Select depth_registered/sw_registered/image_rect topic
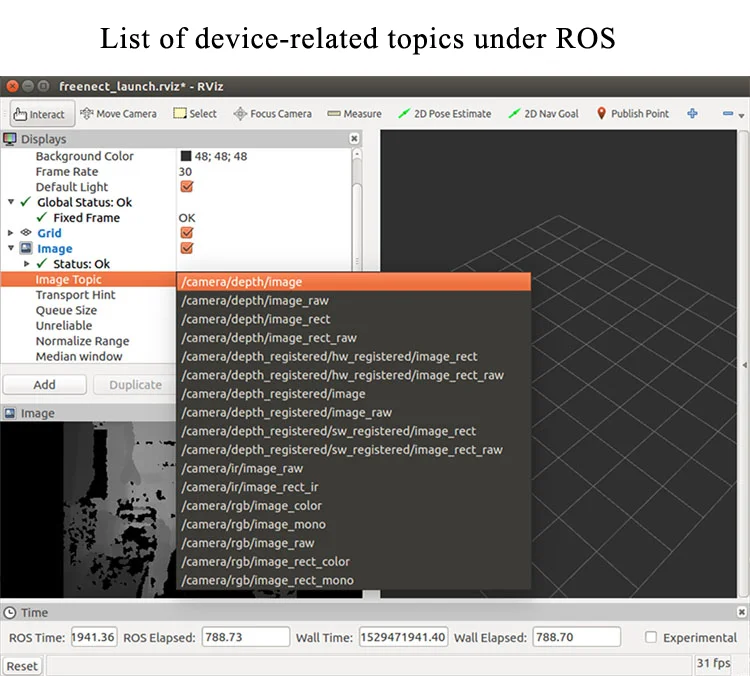The image size is (750, 676). pos(353,431)
